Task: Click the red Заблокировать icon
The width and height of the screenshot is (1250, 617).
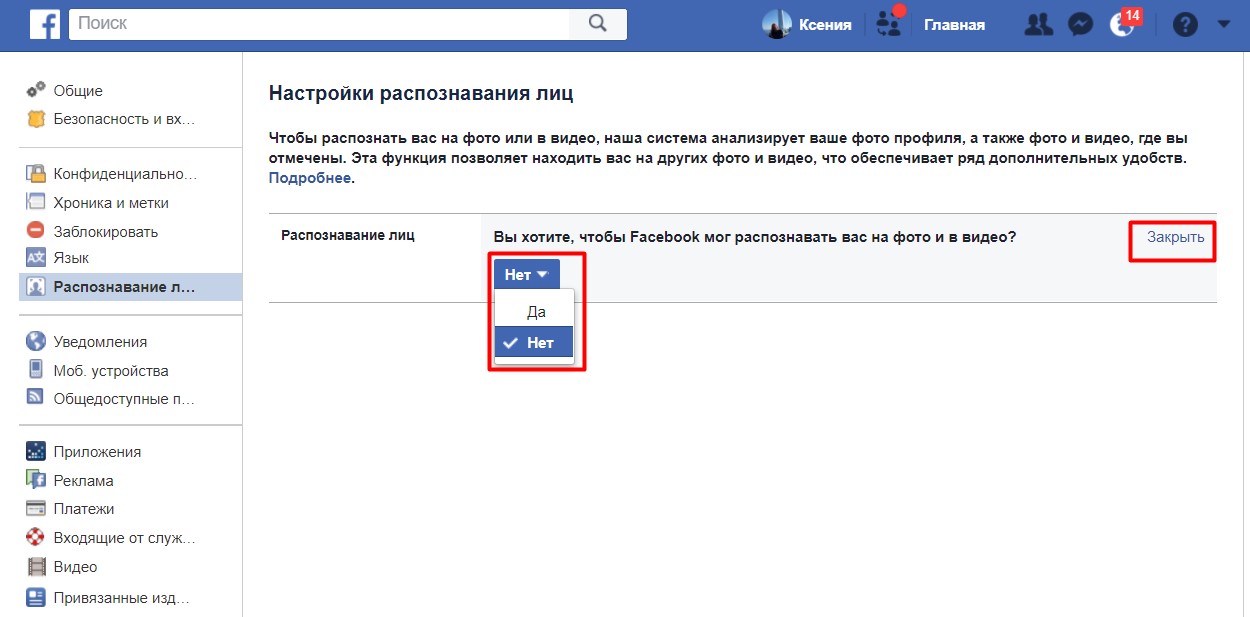Action: (x=36, y=231)
